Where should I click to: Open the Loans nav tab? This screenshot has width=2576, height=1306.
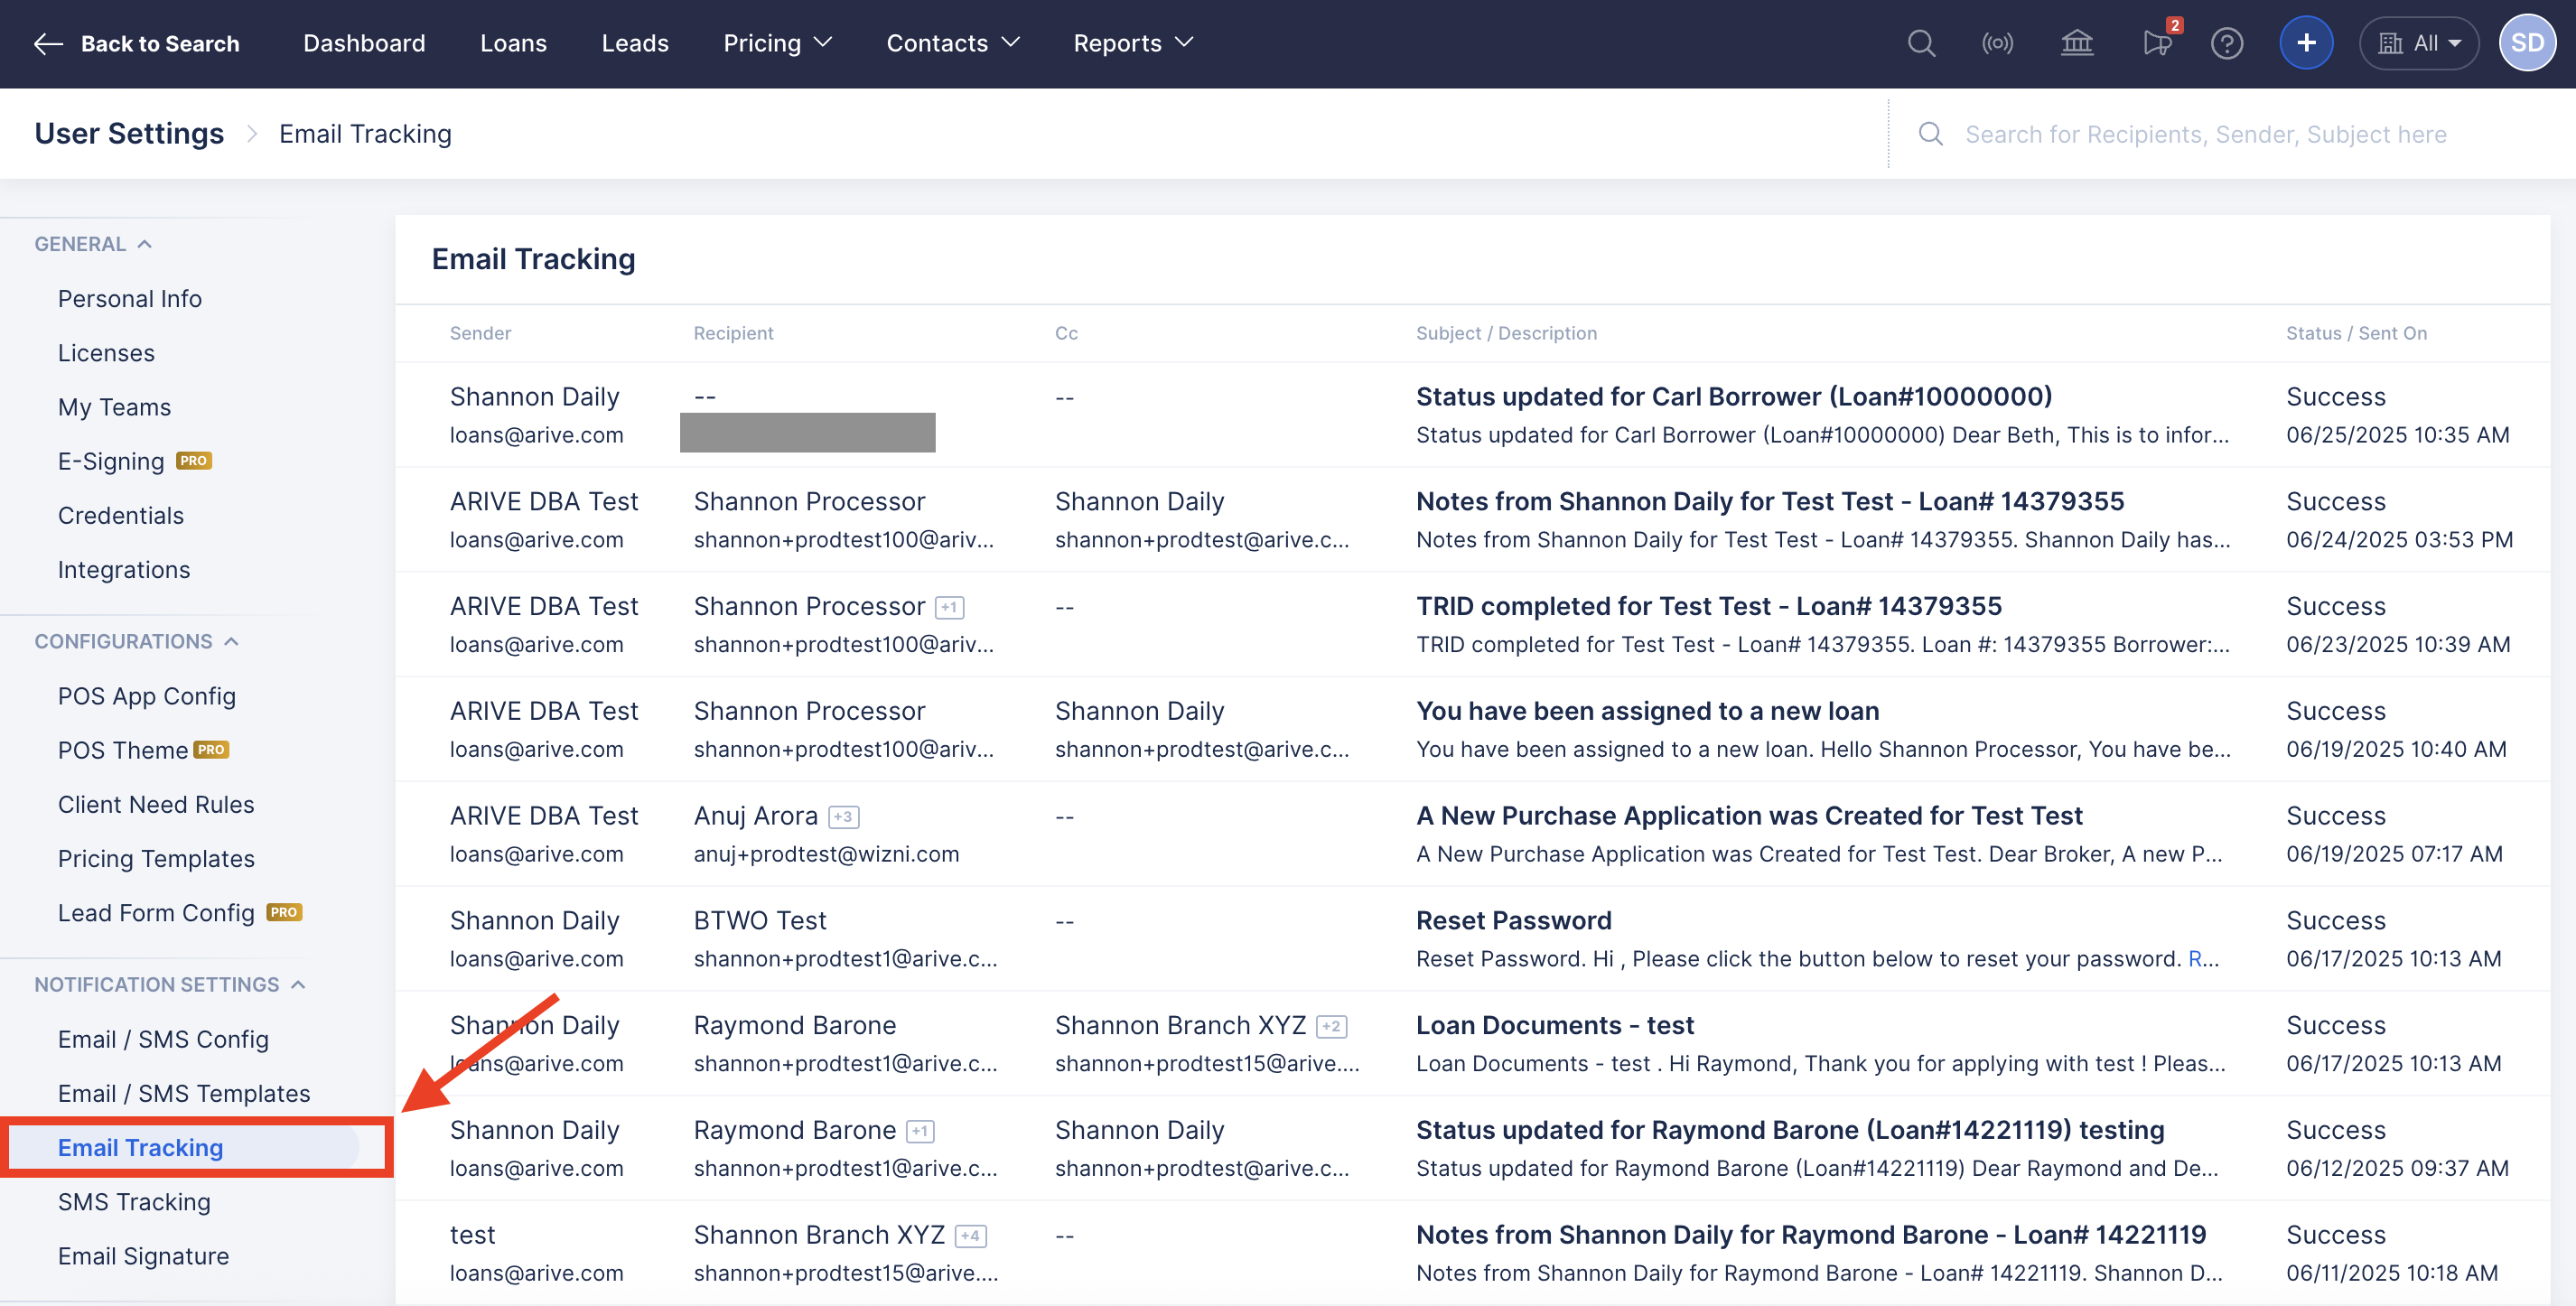513,43
